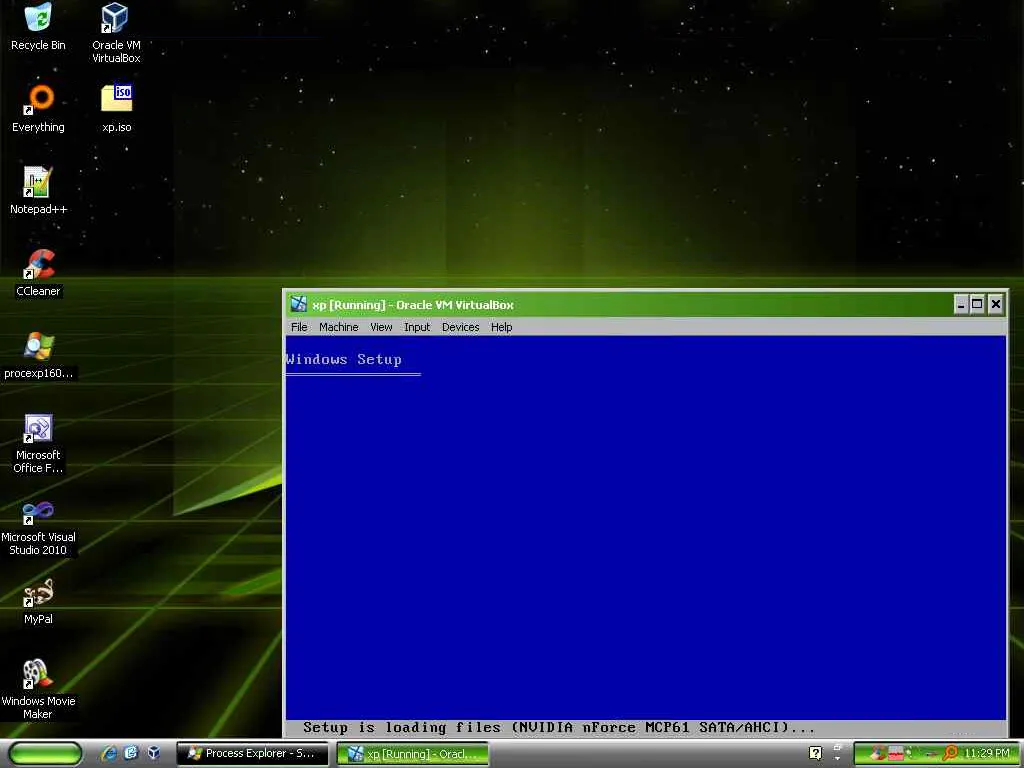
Task: Open the View menu in VirtualBox
Action: tap(381, 327)
